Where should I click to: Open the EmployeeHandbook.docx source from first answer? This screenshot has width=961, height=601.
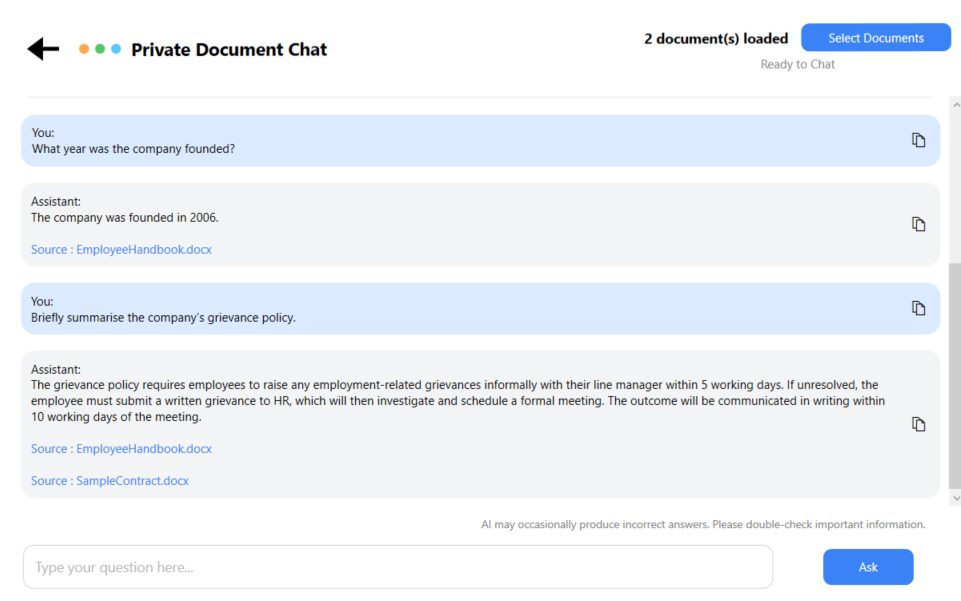pyautogui.click(x=121, y=249)
